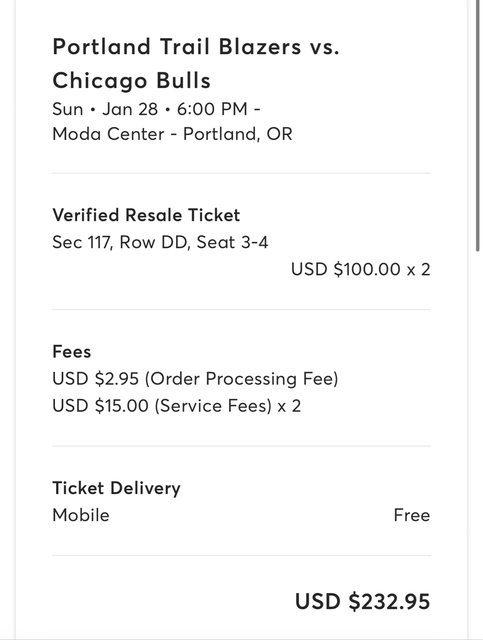Image resolution: width=483 pixels, height=640 pixels.
Task: Click the Sec 117, Row DD, Seat 3-4 text
Action: (160, 242)
